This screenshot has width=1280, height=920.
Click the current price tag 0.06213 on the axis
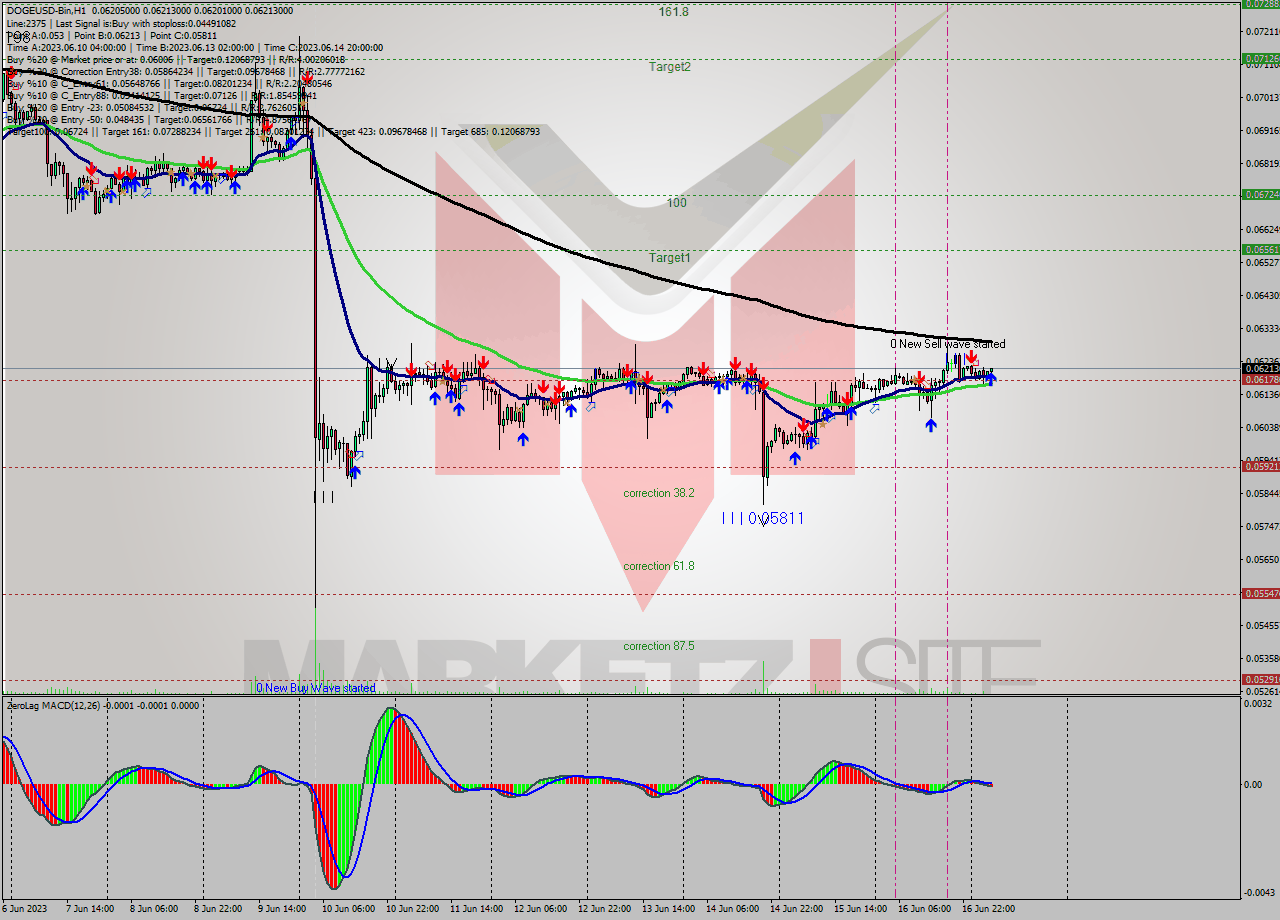(x=1260, y=369)
